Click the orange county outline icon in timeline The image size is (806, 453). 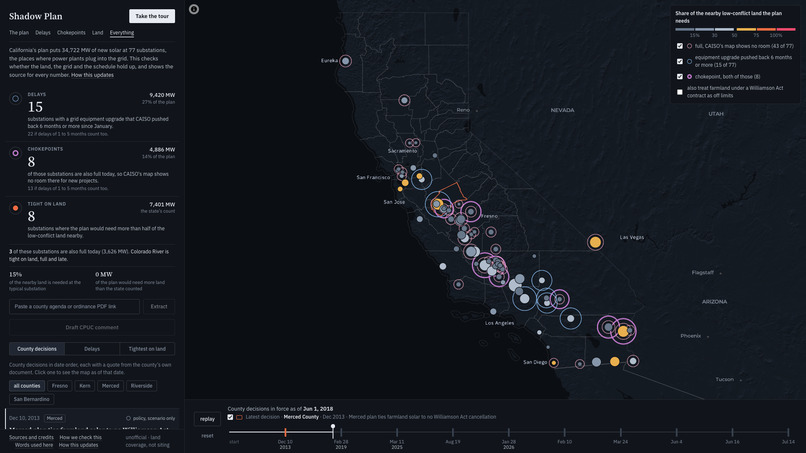pyautogui.click(x=239, y=417)
